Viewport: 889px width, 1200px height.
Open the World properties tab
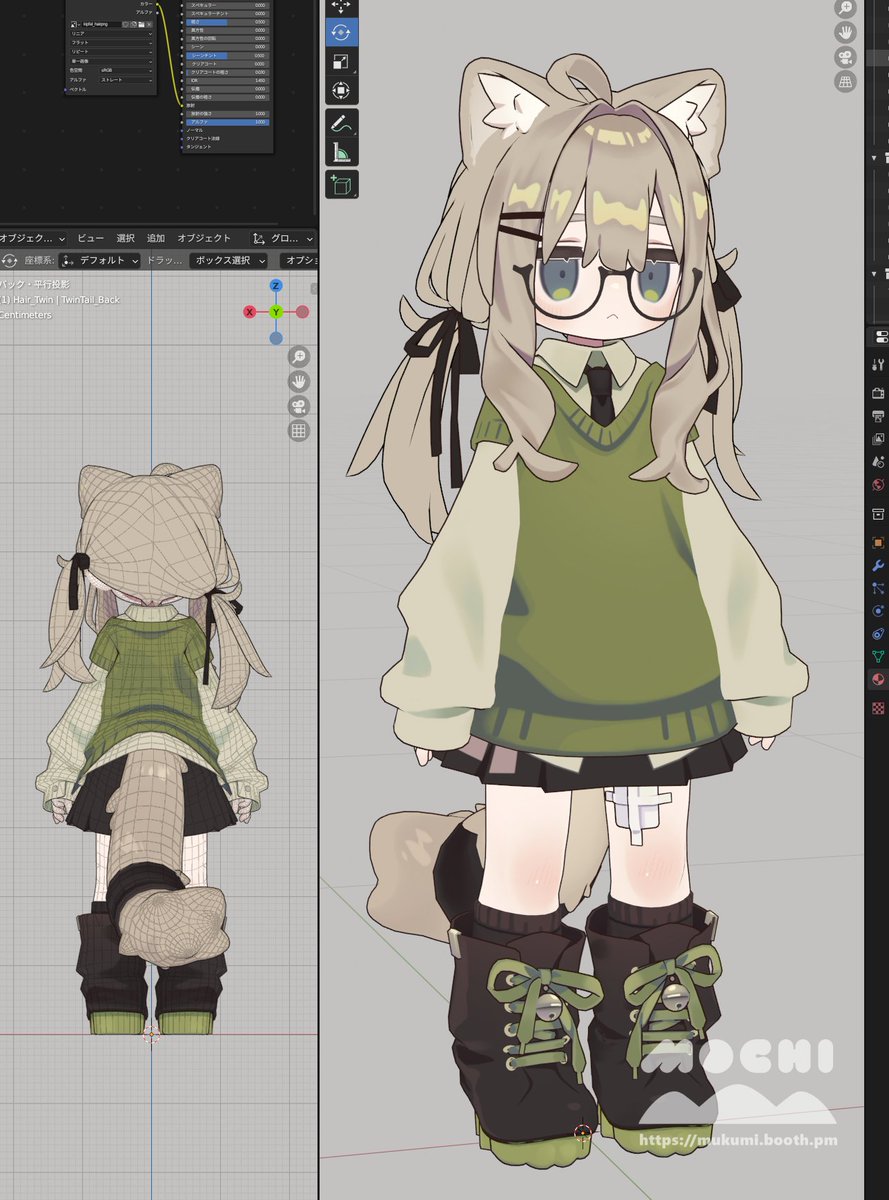[879, 485]
